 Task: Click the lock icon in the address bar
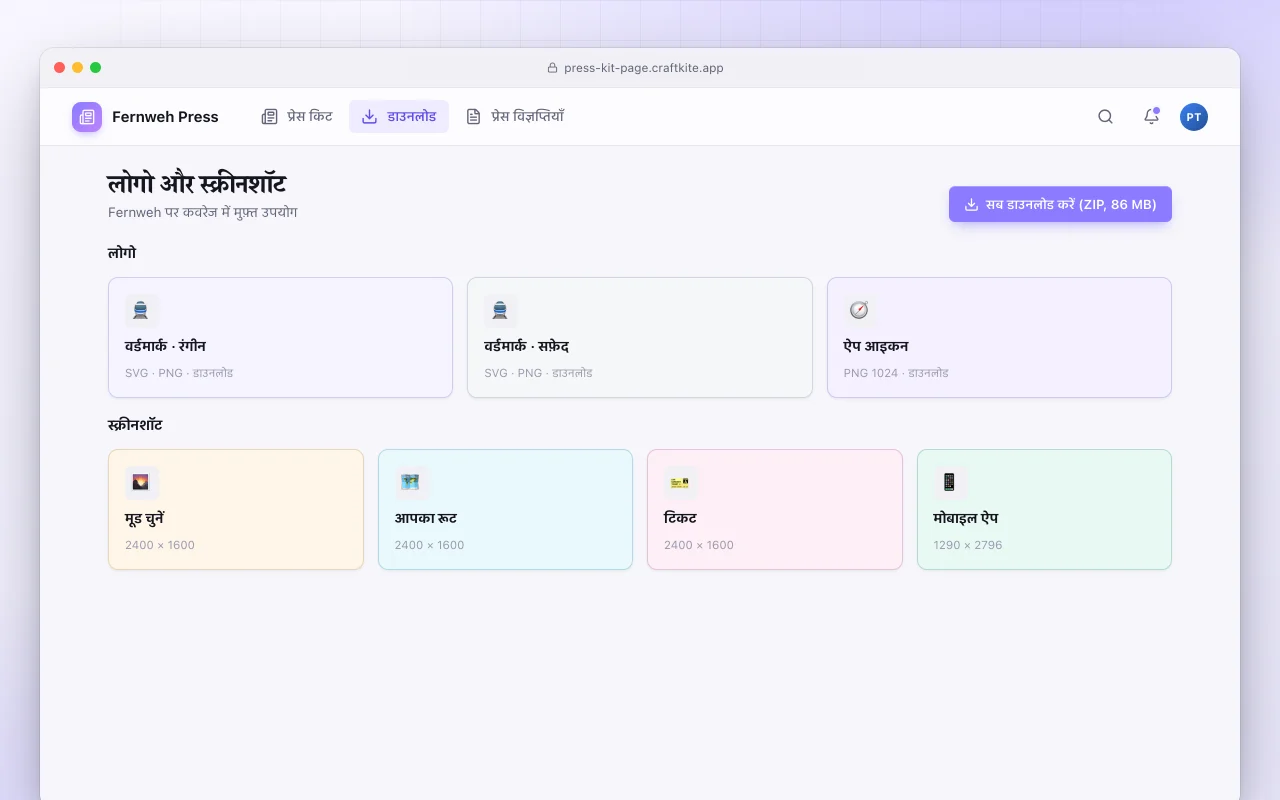pos(552,68)
